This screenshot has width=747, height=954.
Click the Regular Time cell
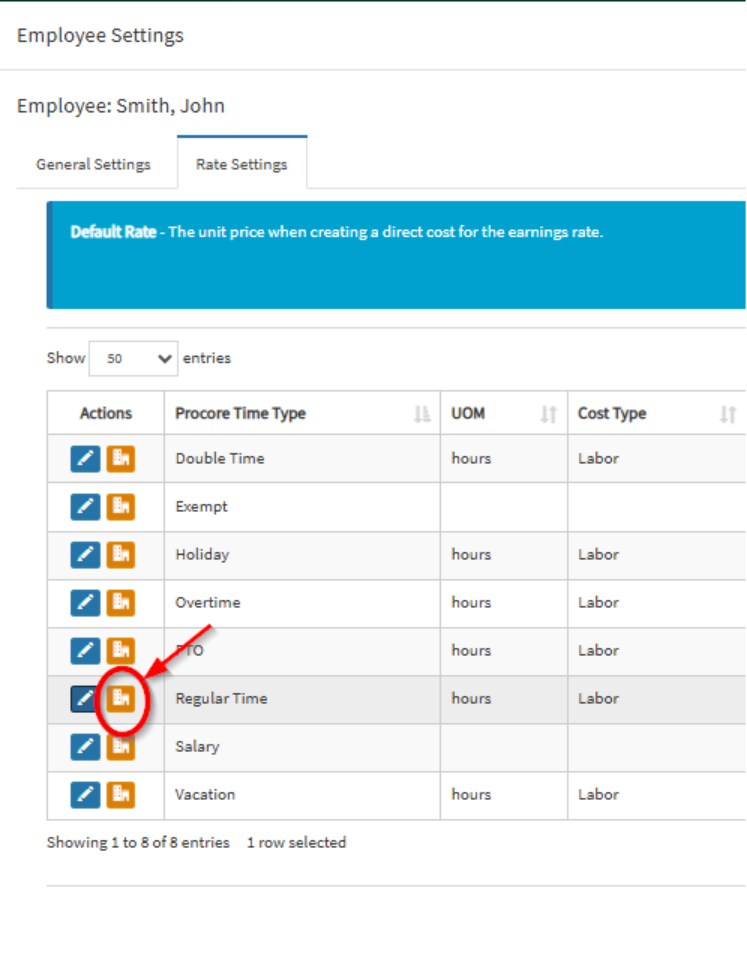pyautogui.click(x=302, y=699)
